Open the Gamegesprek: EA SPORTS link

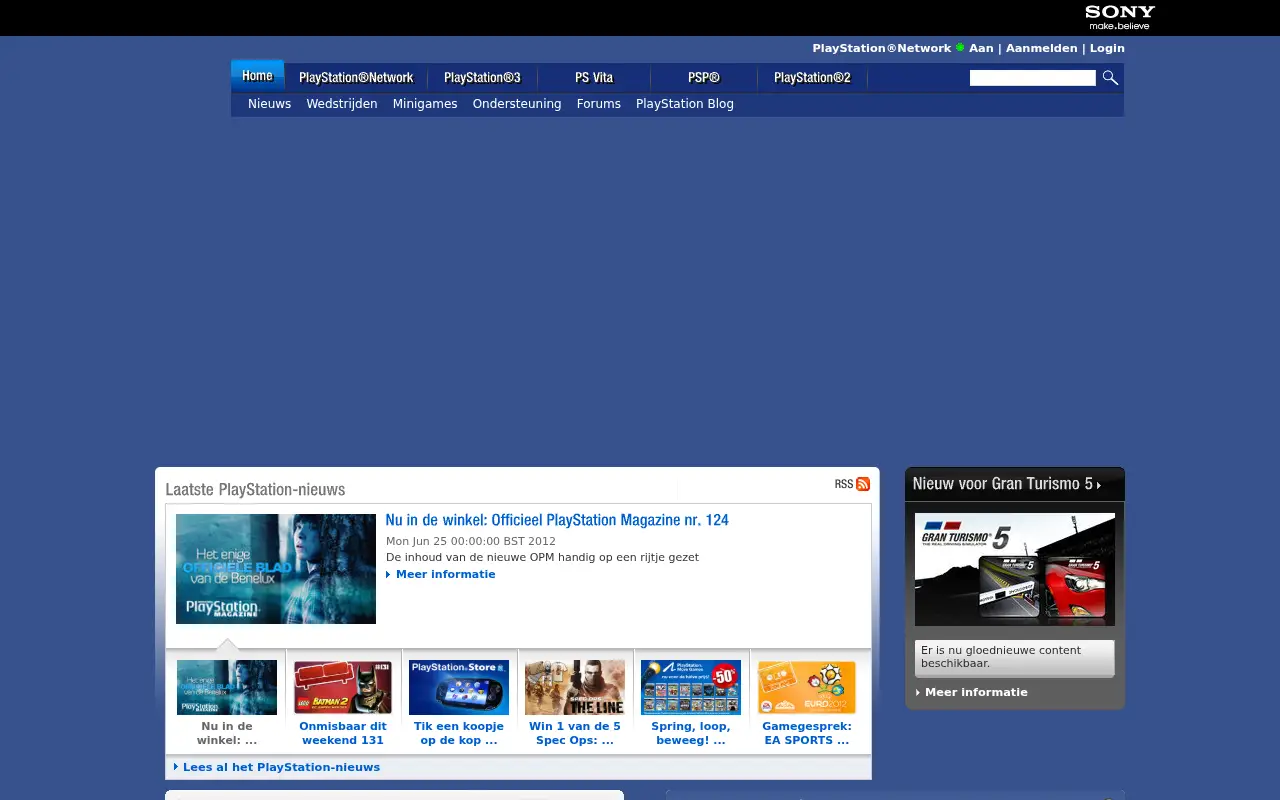(x=807, y=733)
